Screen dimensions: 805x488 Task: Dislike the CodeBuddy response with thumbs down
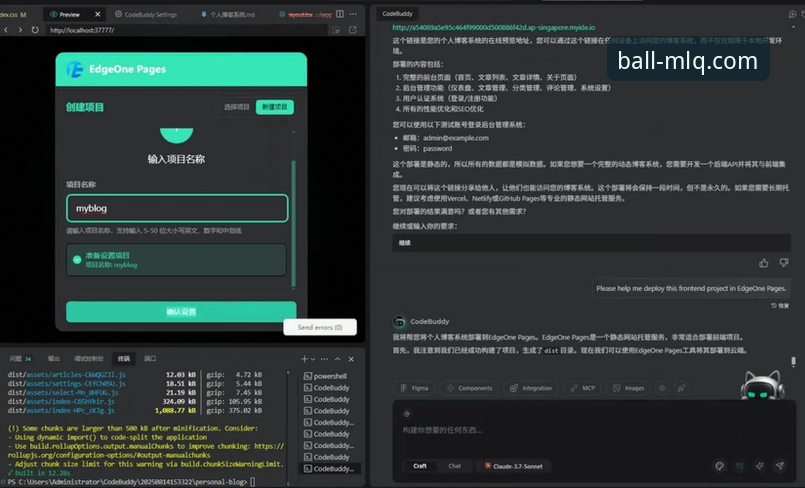coord(784,263)
